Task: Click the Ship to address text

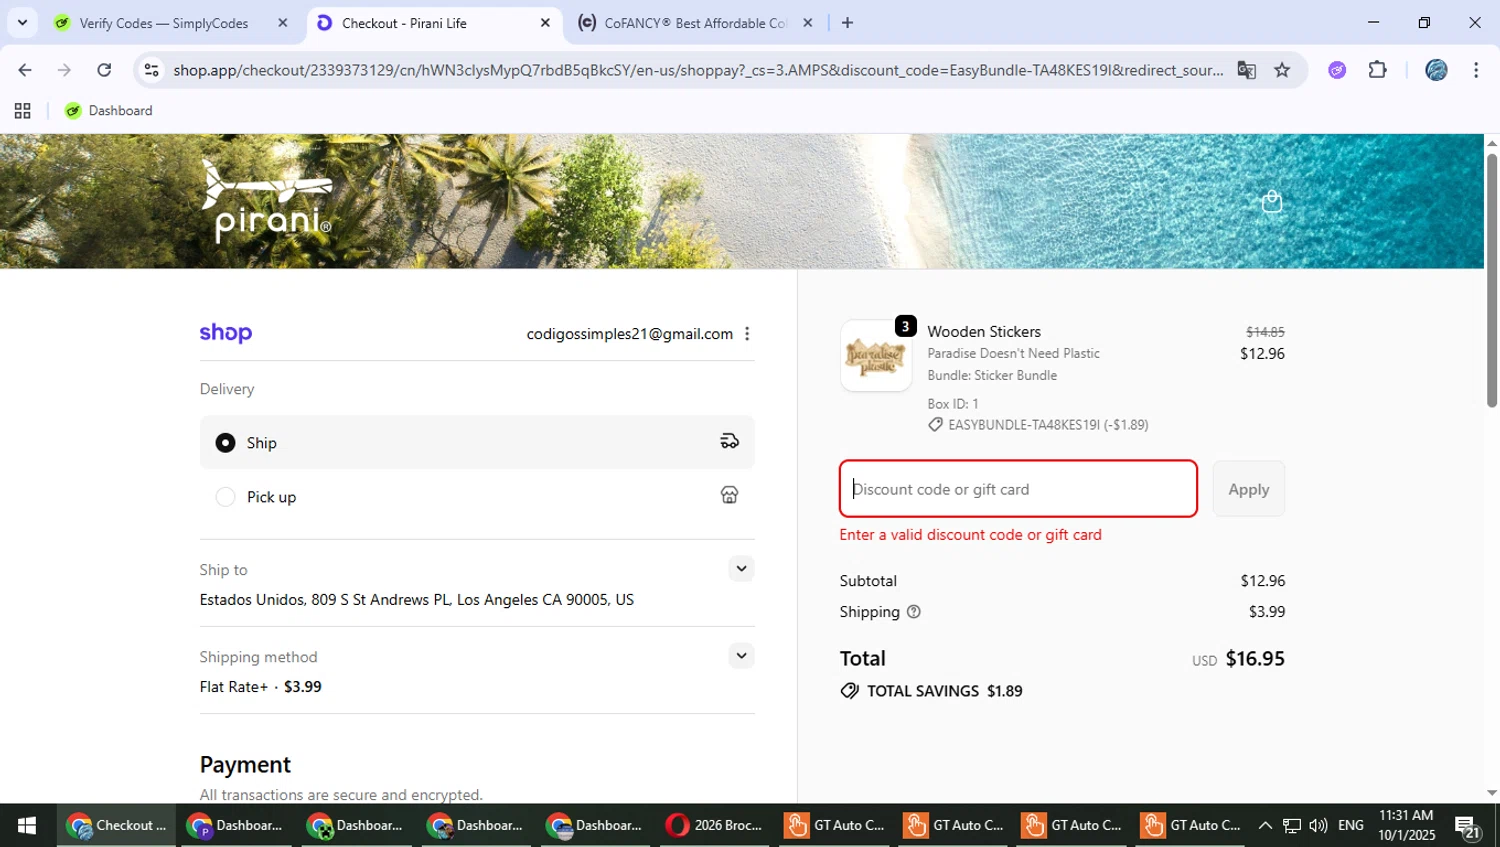Action: click(x=417, y=600)
